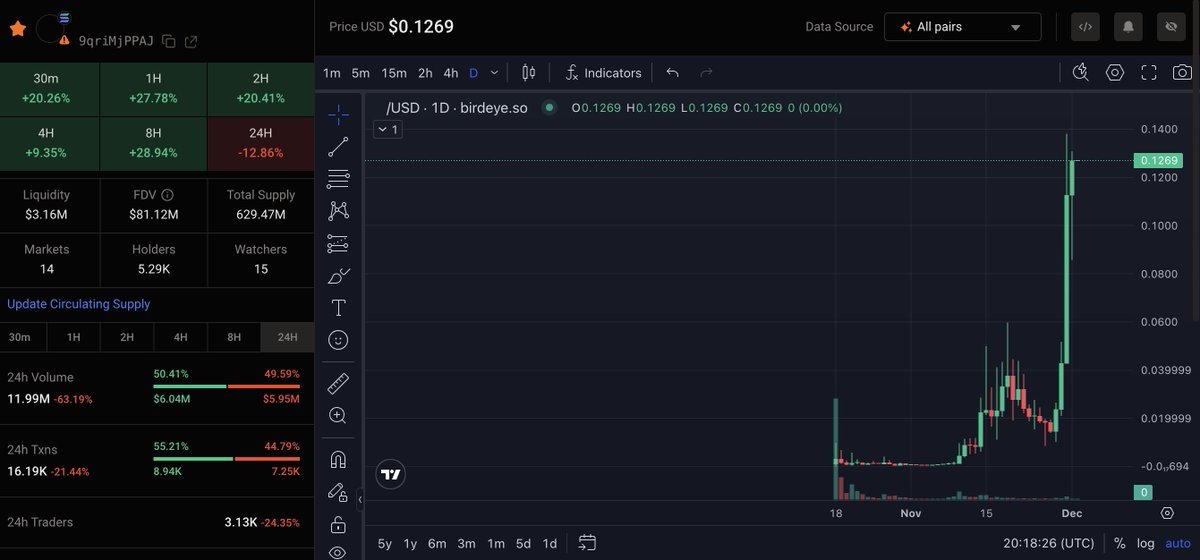Open the emoji sticker tool
Screen dimensions: 1200x560
pyautogui.click(x=338, y=340)
